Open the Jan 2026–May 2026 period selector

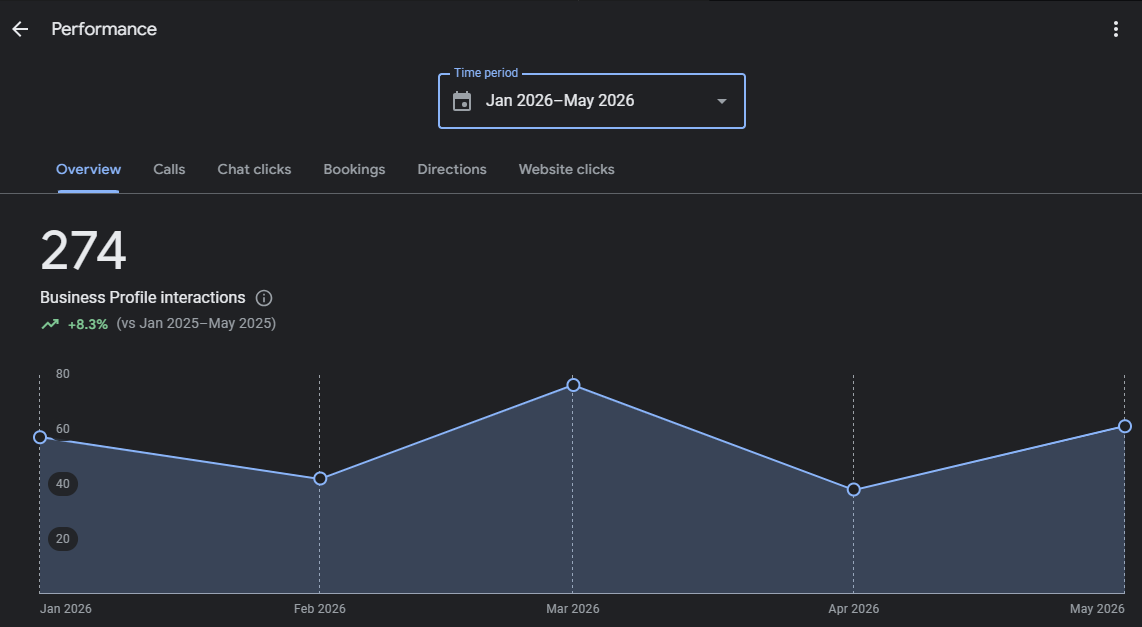click(591, 101)
